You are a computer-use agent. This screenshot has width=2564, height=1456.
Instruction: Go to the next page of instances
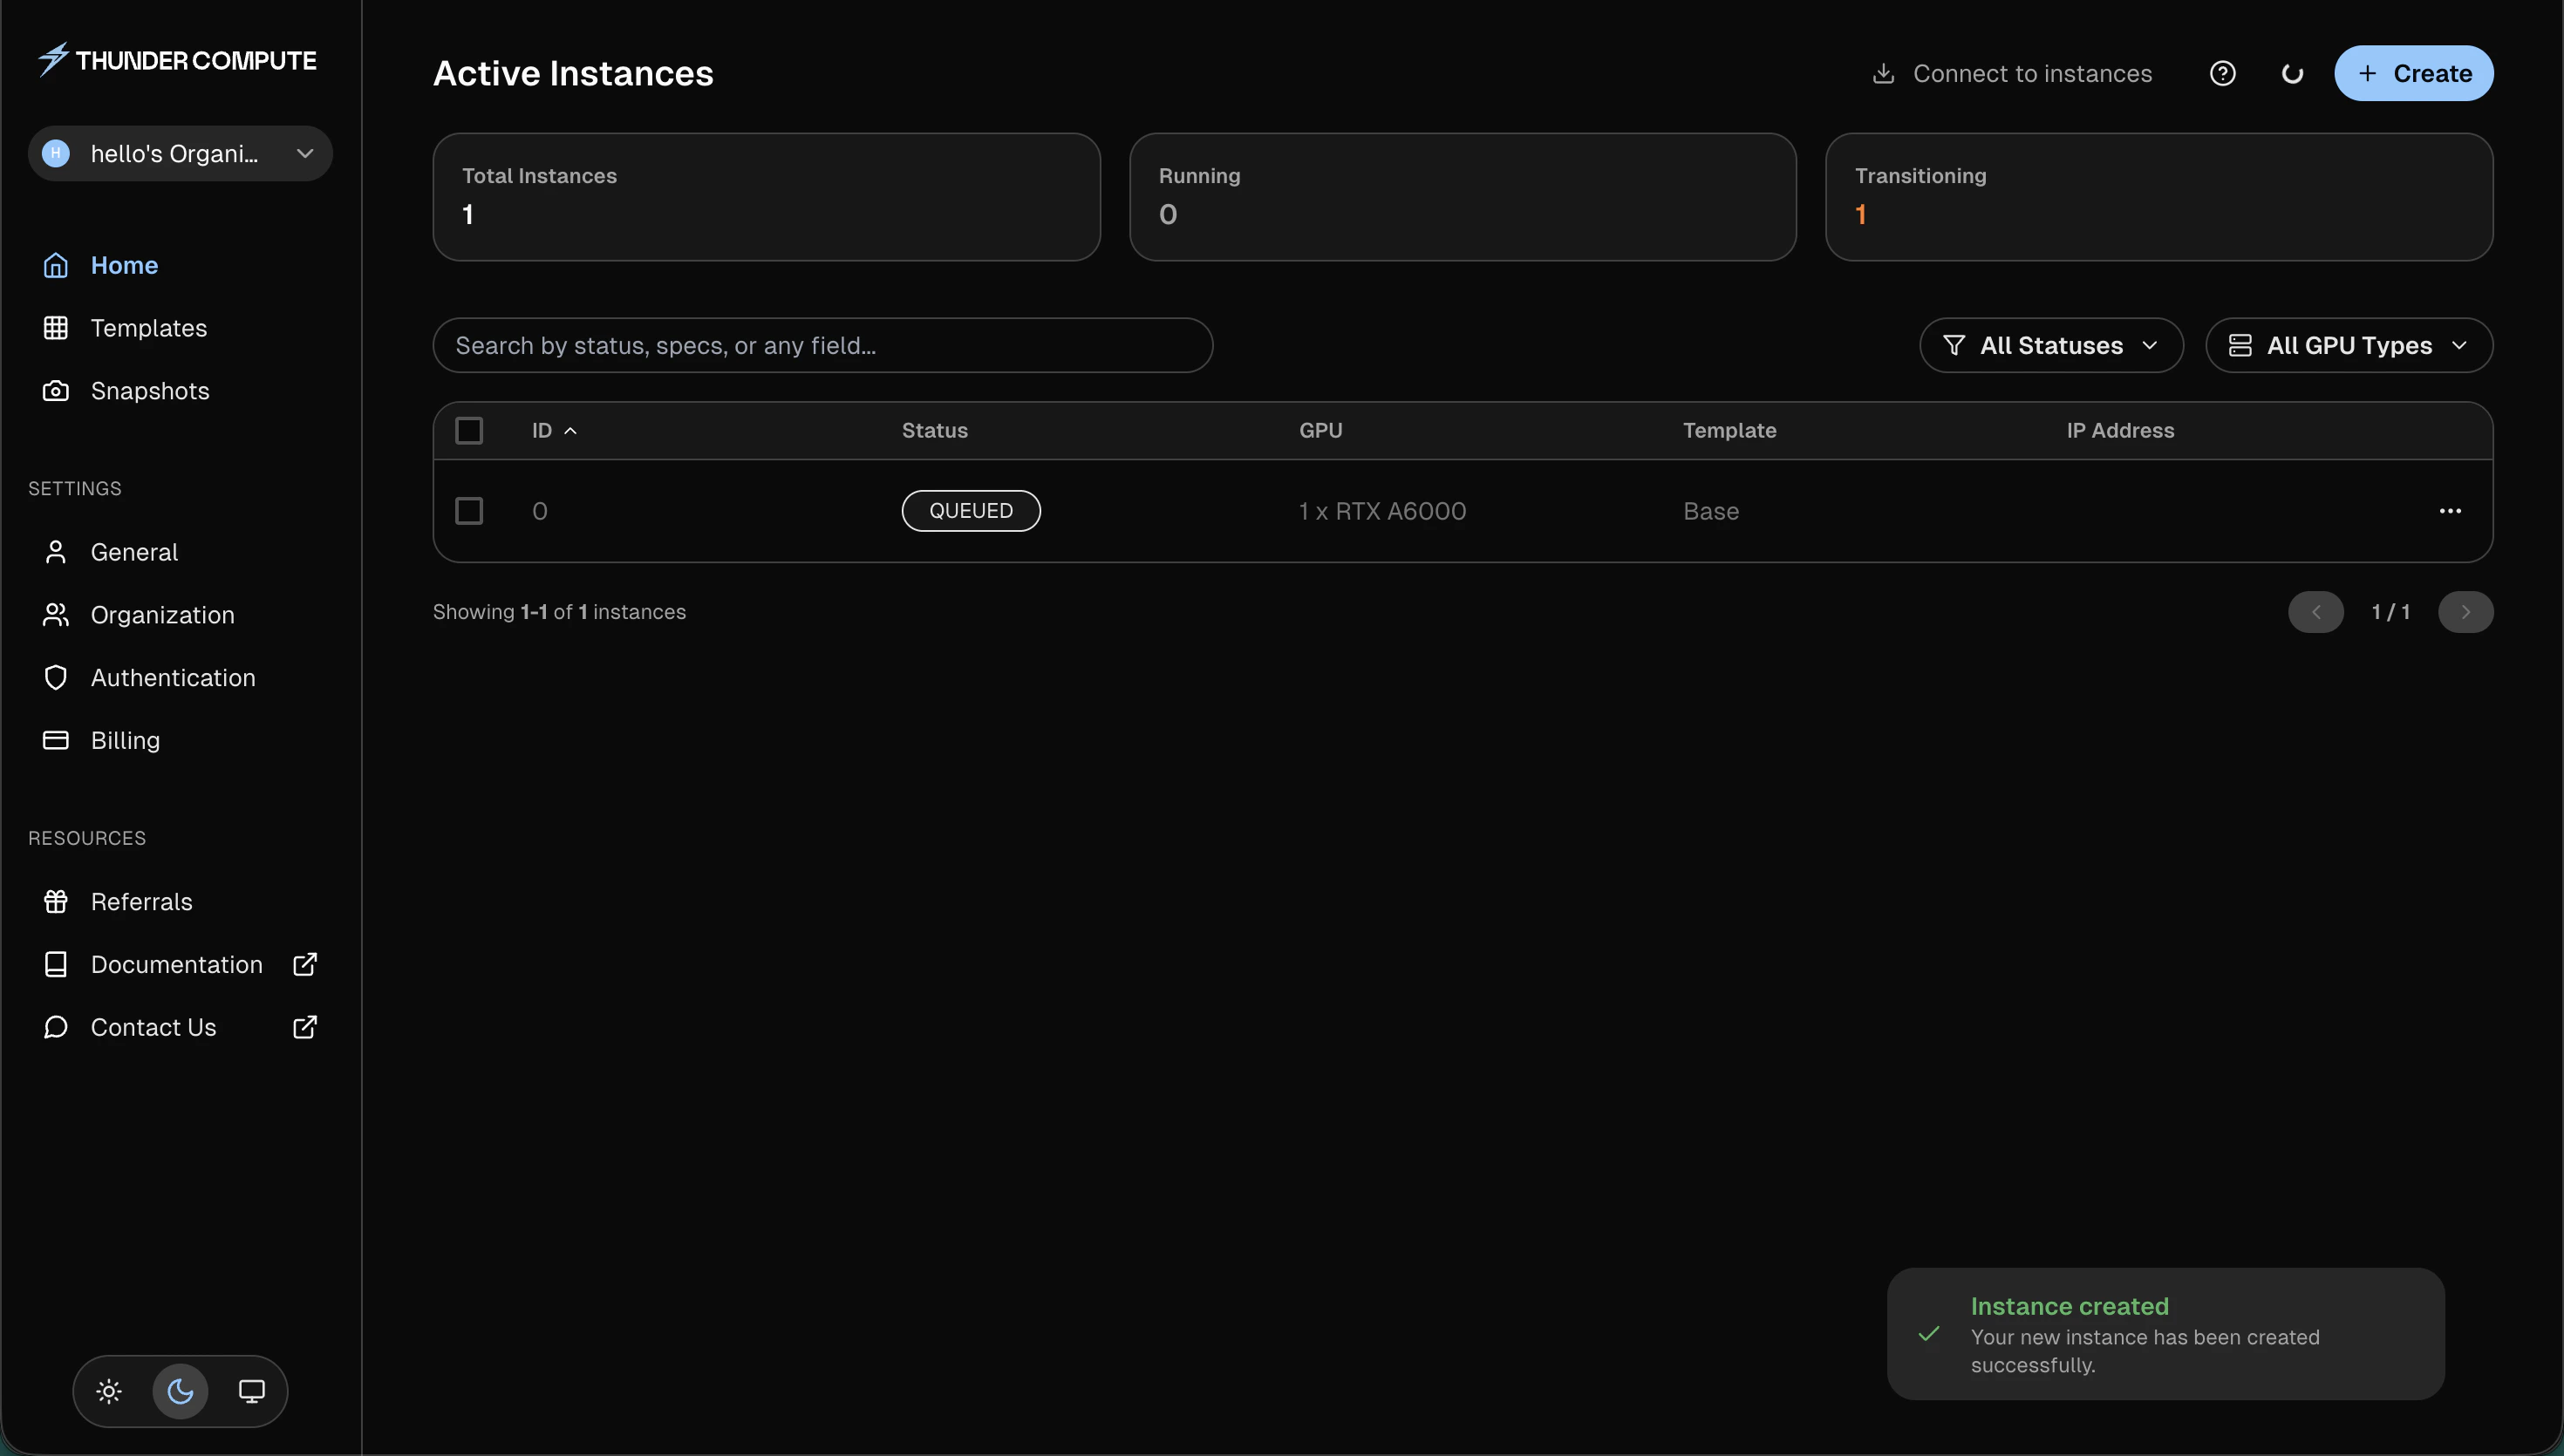pyautogui.click(x=2465, y=612)
